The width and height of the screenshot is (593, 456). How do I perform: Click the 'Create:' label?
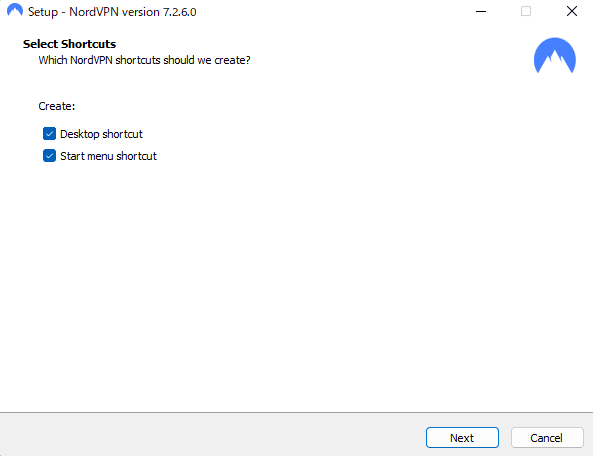57,106
